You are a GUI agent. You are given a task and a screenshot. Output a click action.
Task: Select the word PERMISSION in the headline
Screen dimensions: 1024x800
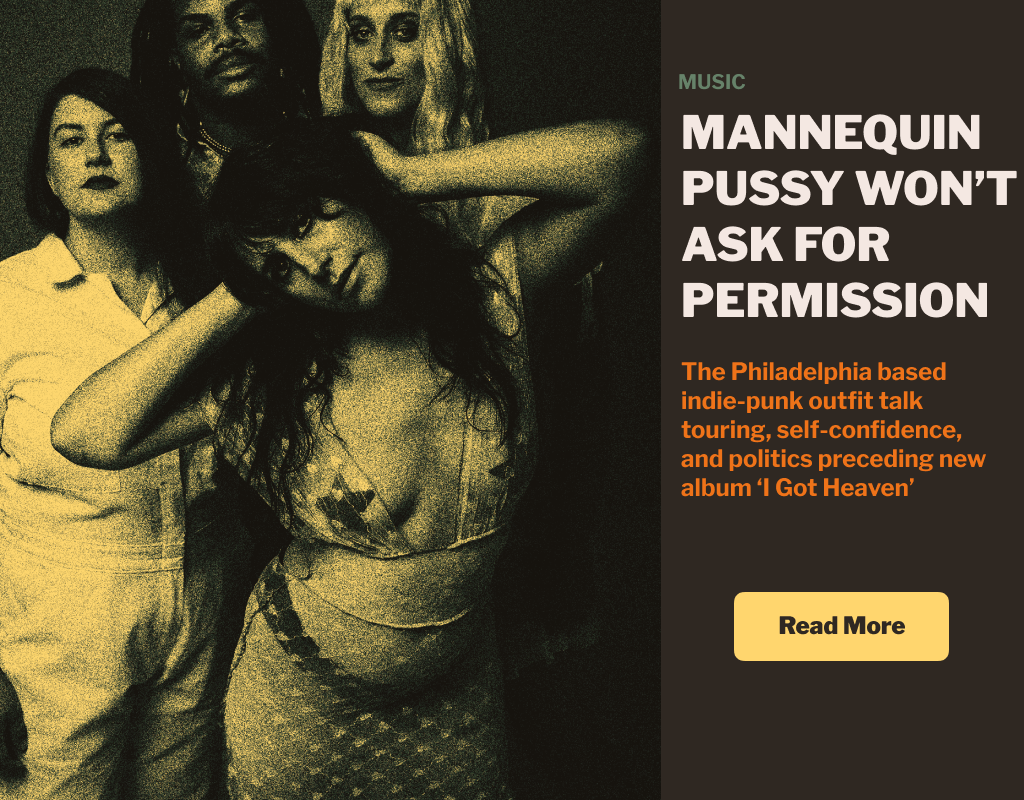pyautogui.click(x=835, y=300)
